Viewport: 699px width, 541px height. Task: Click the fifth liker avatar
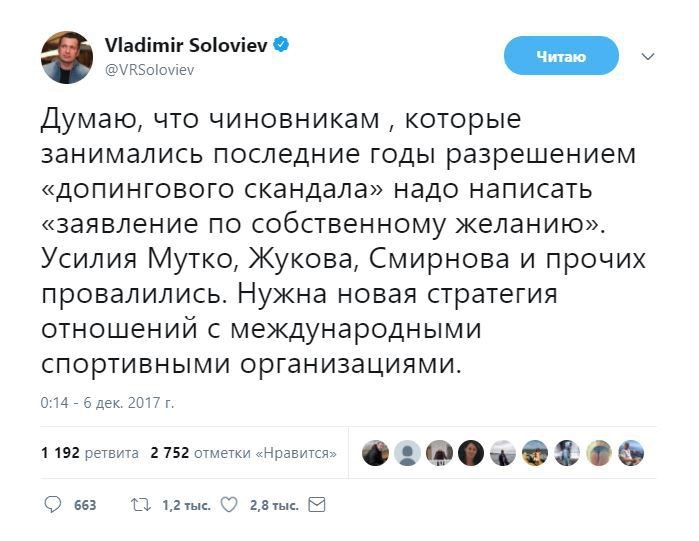pos(503,453)
